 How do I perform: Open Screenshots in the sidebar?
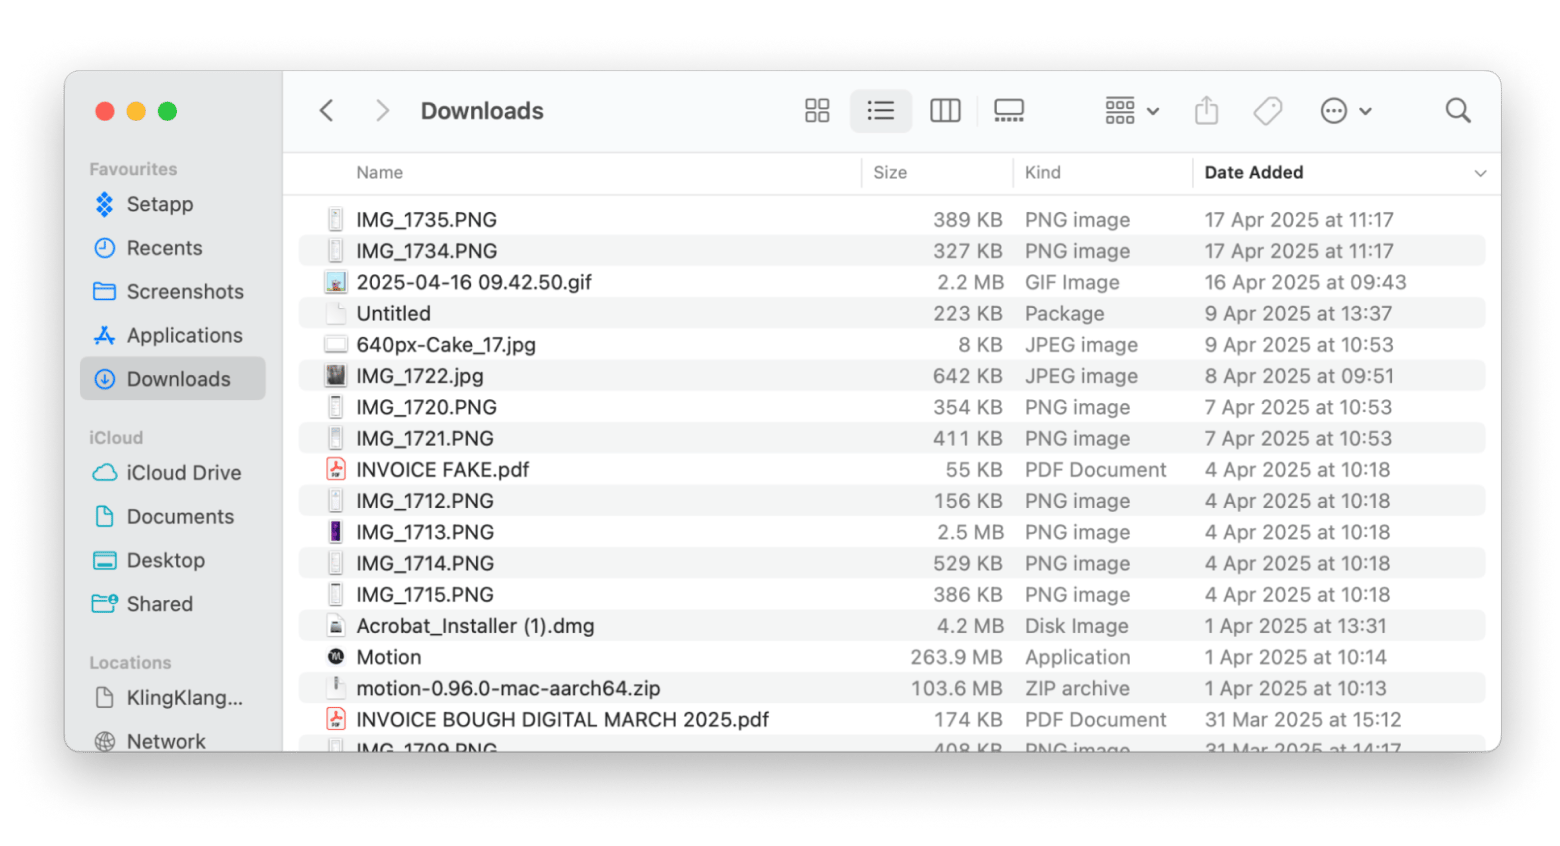tap(184, 292)
